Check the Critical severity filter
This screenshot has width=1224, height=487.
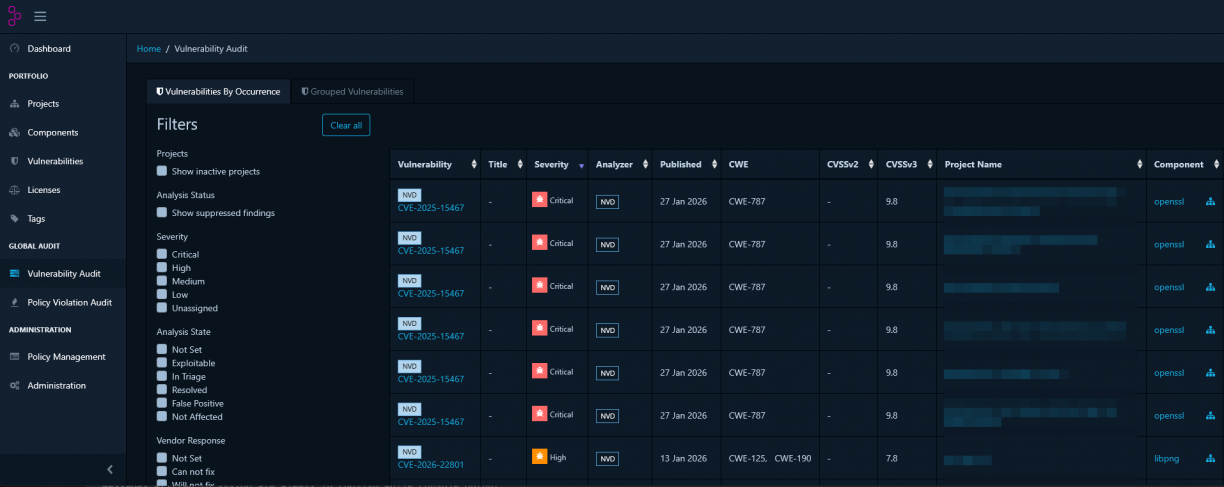(x=162, y=255)
